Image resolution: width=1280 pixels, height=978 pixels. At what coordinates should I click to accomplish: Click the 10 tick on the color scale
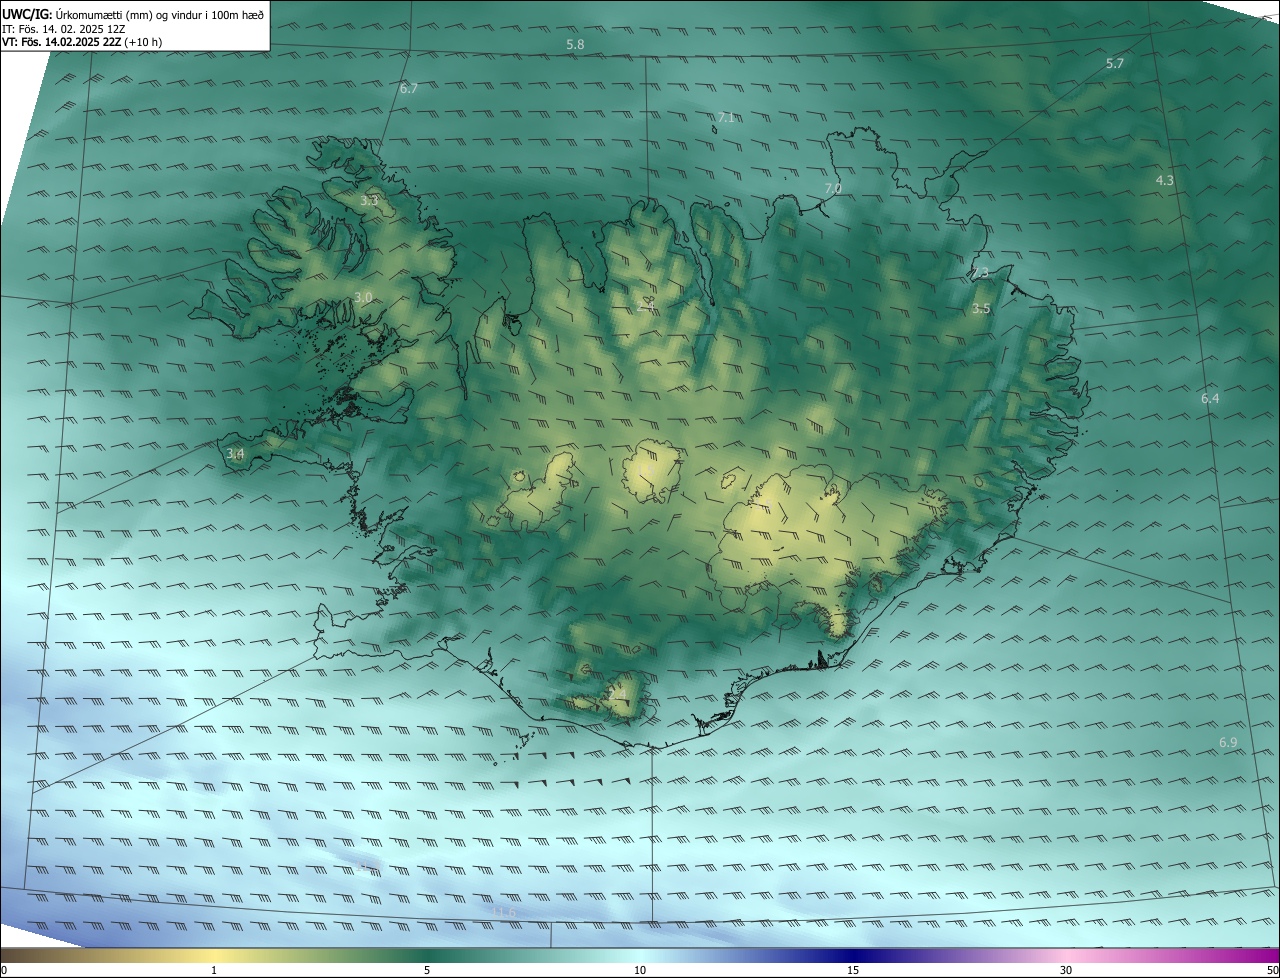tap(640, 971)
